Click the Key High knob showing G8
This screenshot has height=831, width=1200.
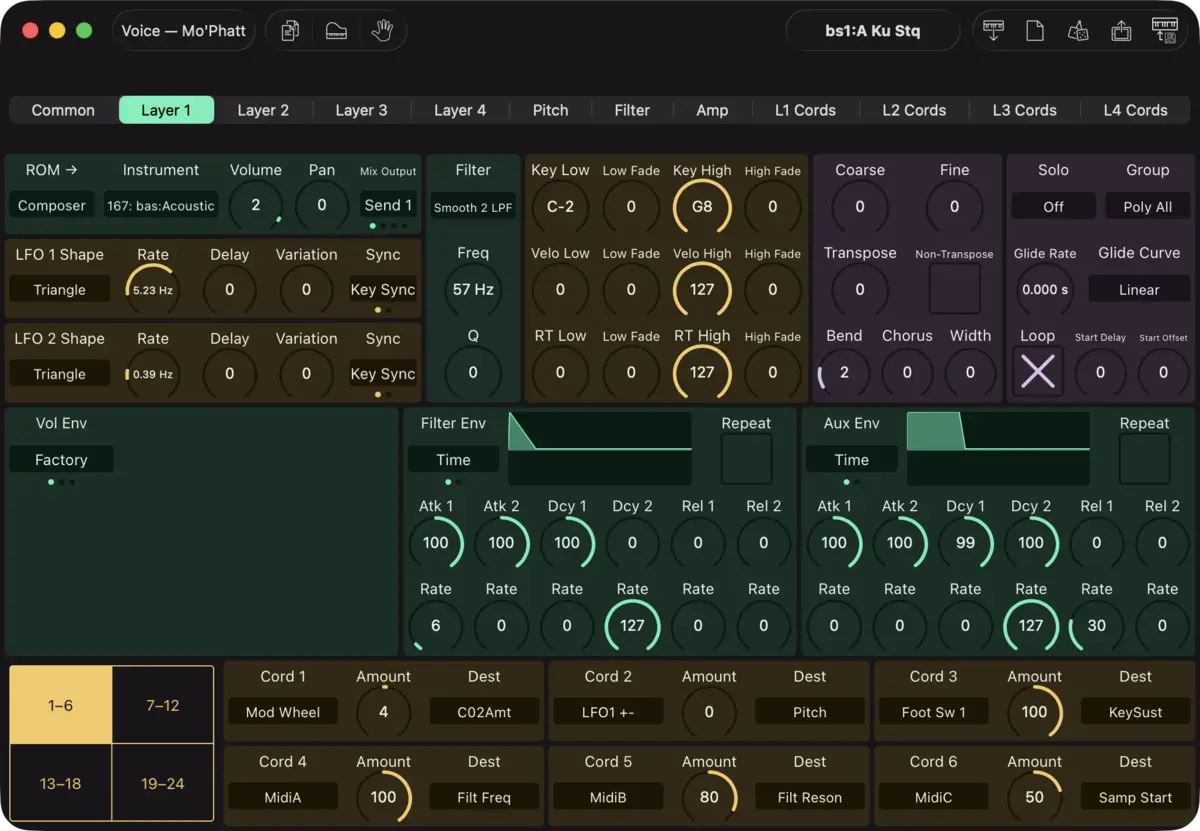point(702,207)
